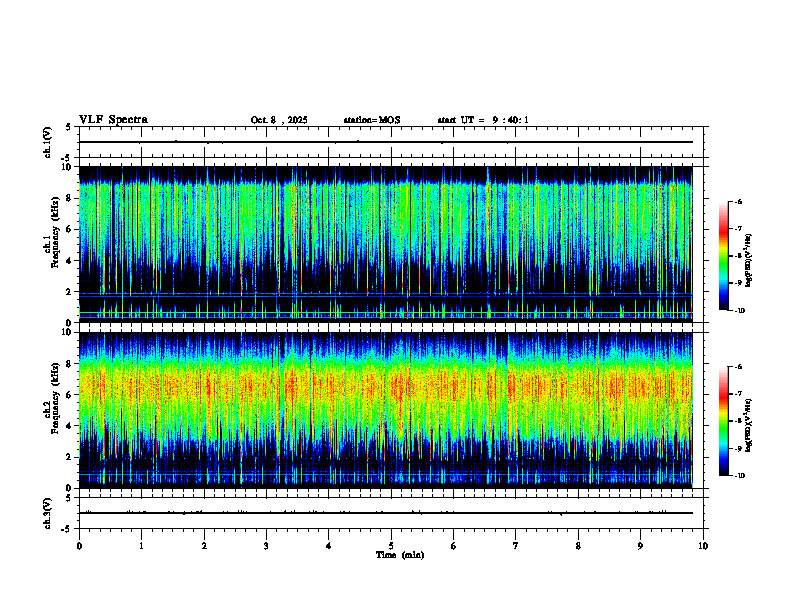Click the "VLF Spectra" plot title

click(x=113, y=120)
